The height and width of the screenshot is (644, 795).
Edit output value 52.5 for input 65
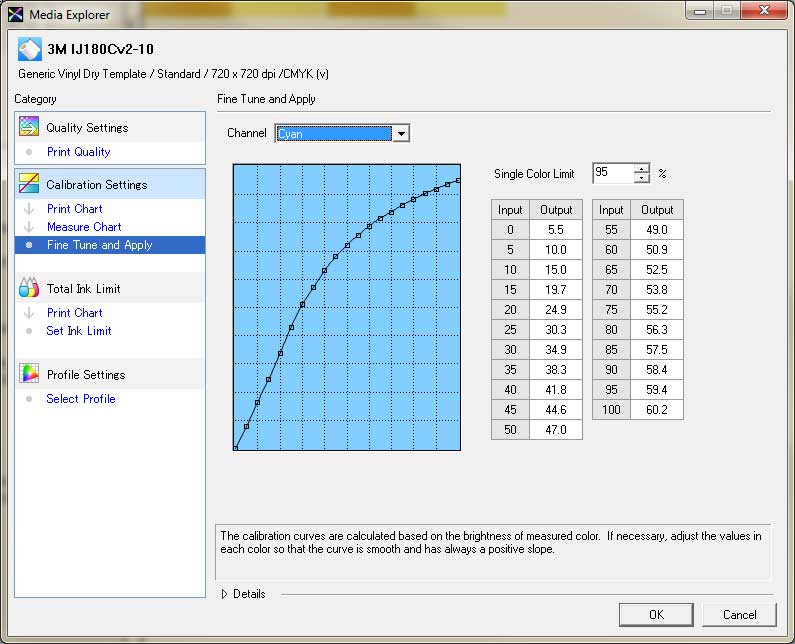(x=657, y=270)
